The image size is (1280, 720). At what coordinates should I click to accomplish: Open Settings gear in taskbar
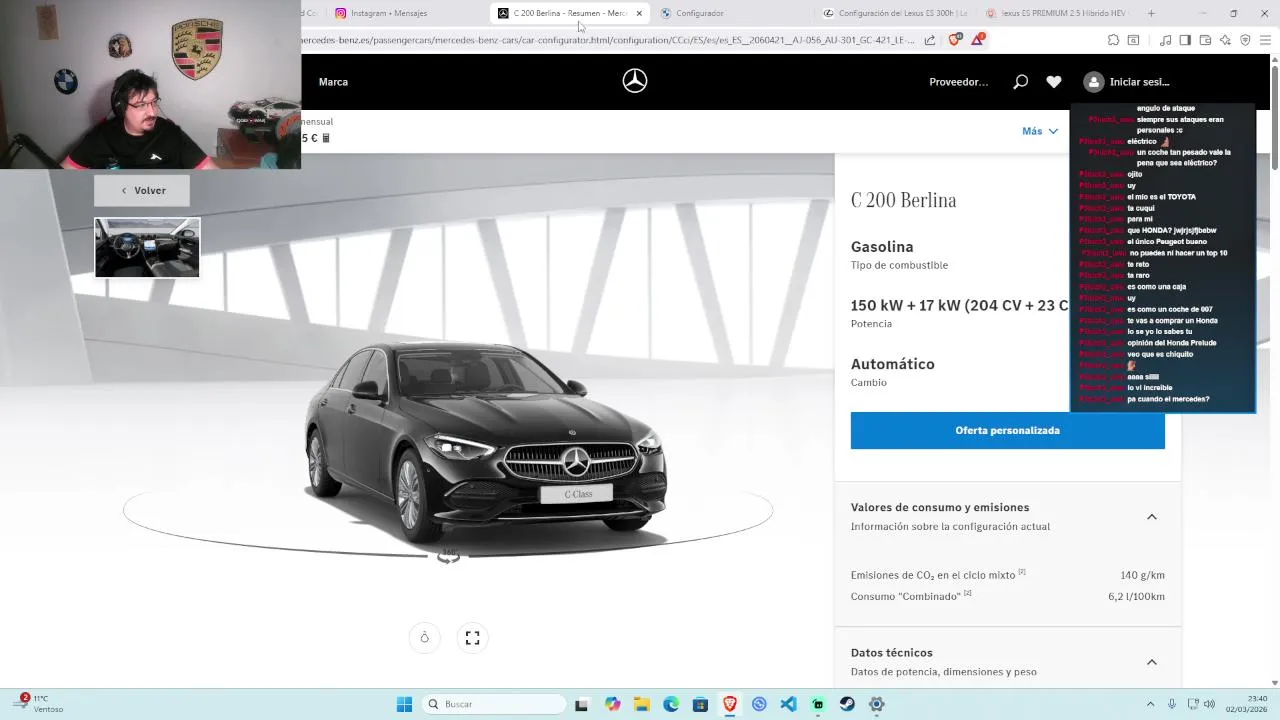pyautogui.click(x=876, y=704)
